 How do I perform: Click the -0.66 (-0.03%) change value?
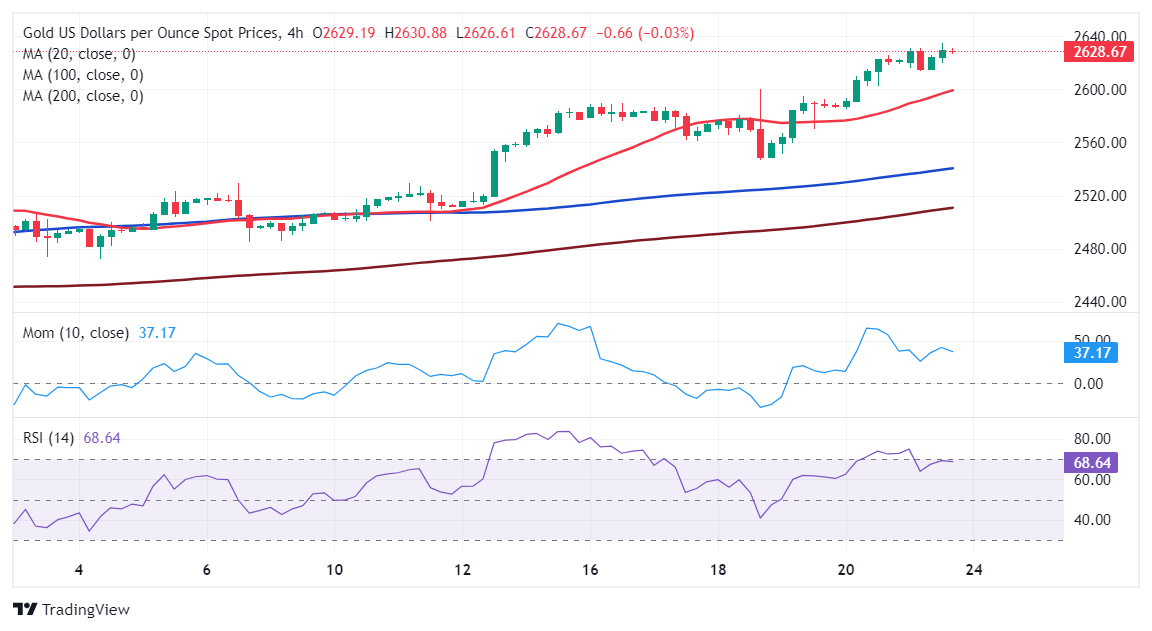[x=645, y=33]
